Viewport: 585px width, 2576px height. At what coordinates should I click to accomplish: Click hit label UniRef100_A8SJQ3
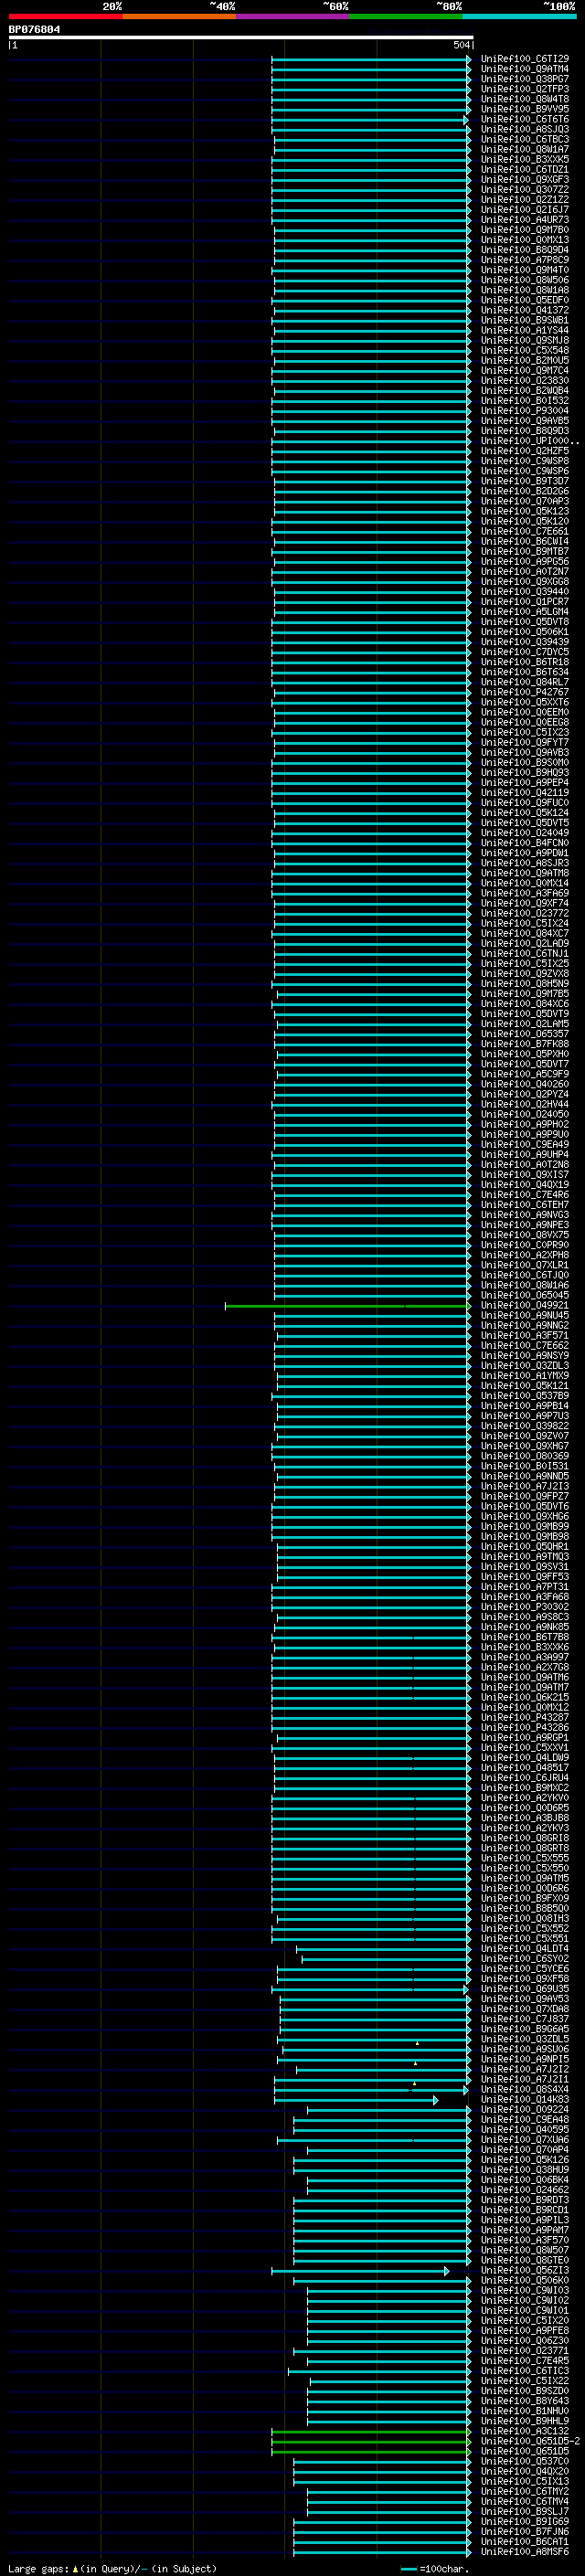[525, 129]
